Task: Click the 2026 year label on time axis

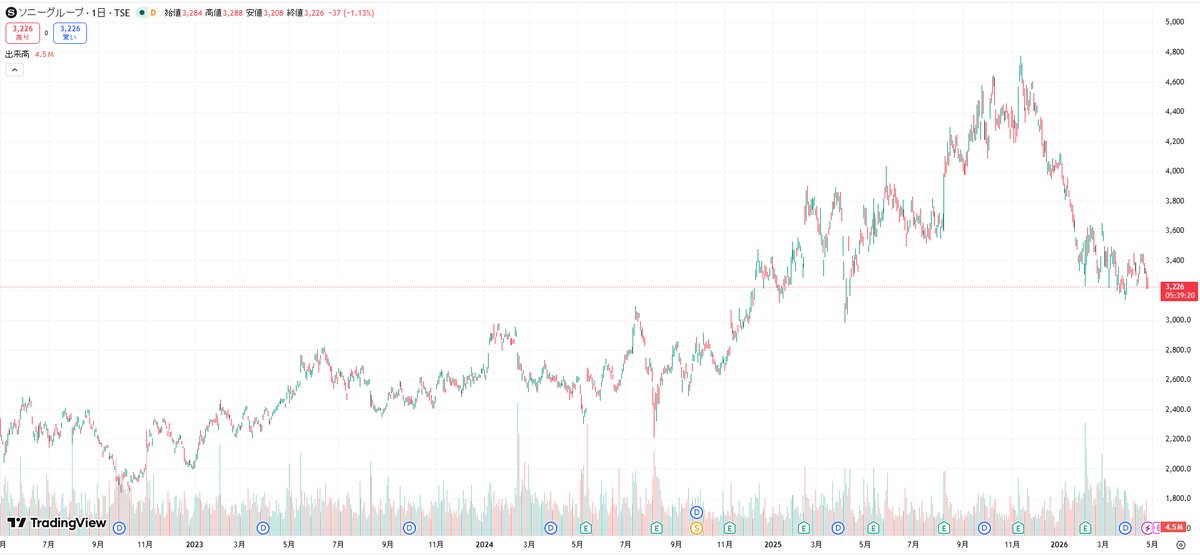Action: (1059, 545)
